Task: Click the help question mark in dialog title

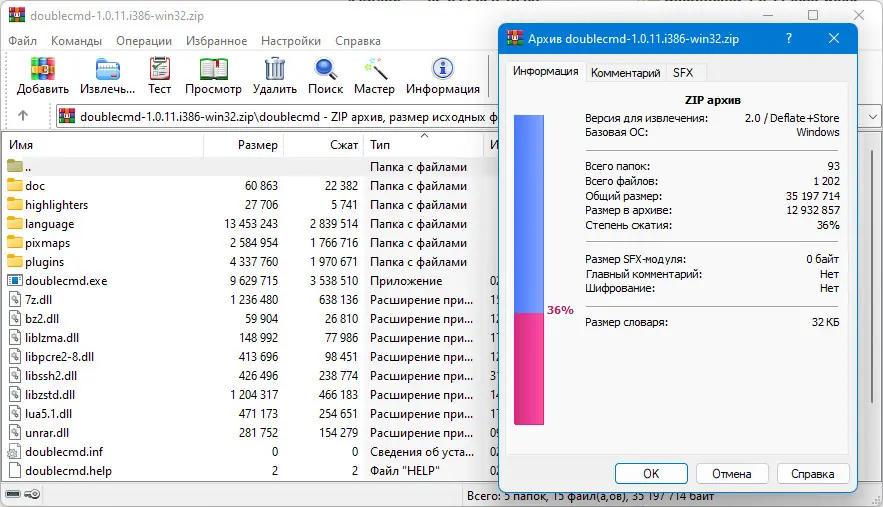Action: click(789, 38)
